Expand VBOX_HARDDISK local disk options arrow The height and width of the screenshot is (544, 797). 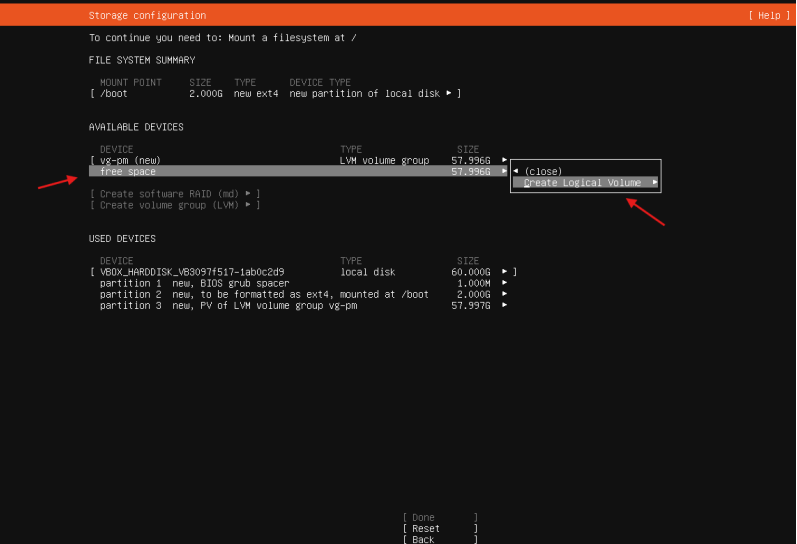click(505, 272)
